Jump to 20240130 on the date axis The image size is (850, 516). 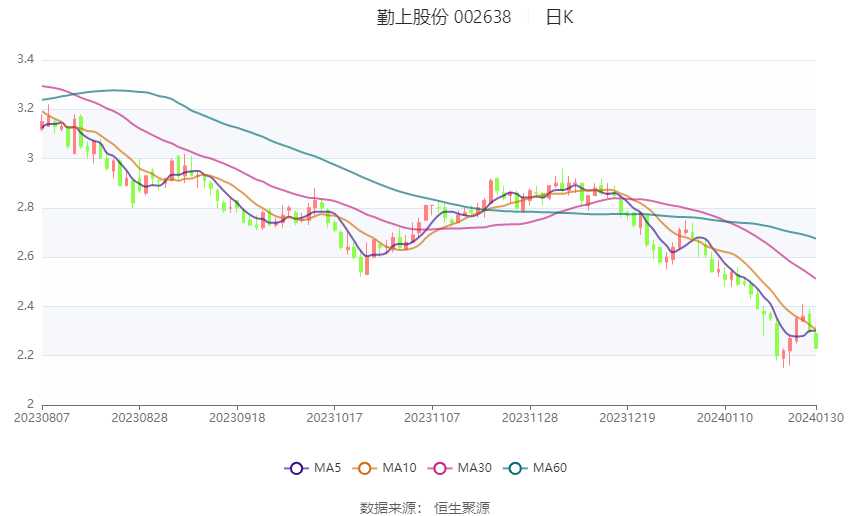click(816, 417)
